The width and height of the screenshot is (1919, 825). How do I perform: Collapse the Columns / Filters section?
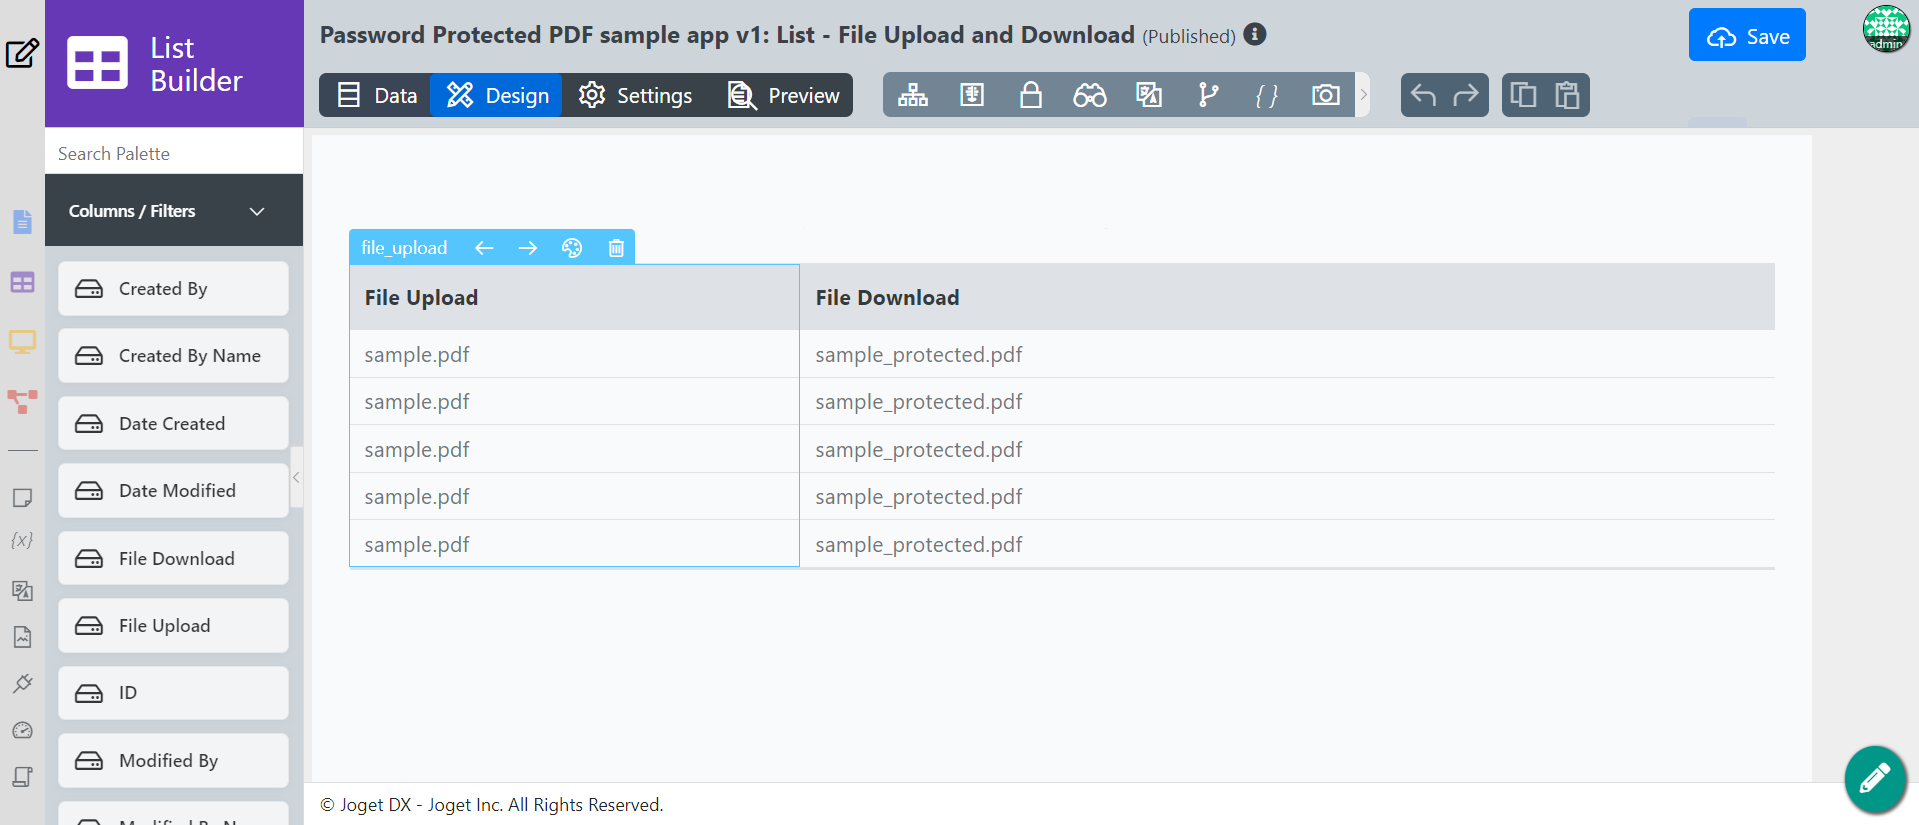[256, 211]
